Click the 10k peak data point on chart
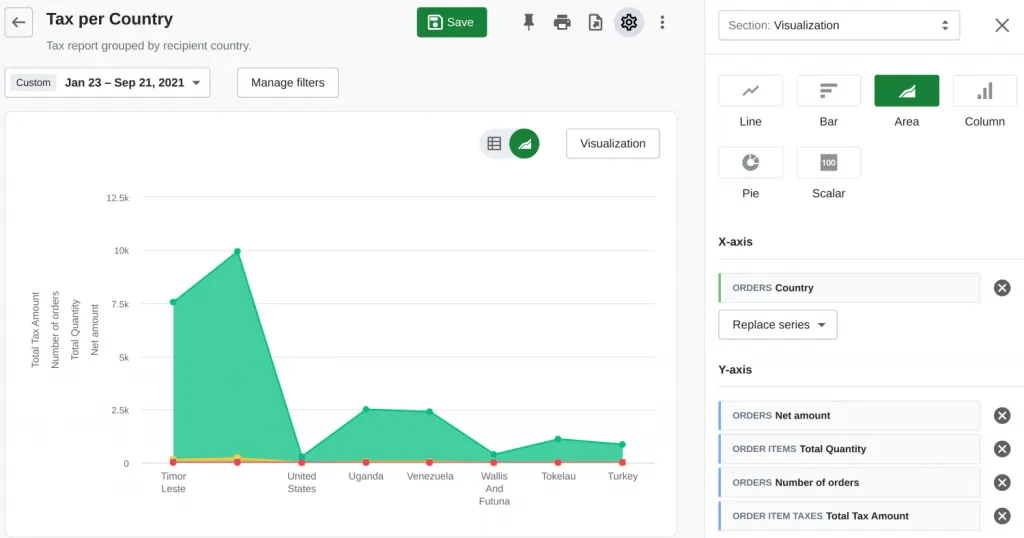Screen dimensions: 1024x538 point(237,251)
